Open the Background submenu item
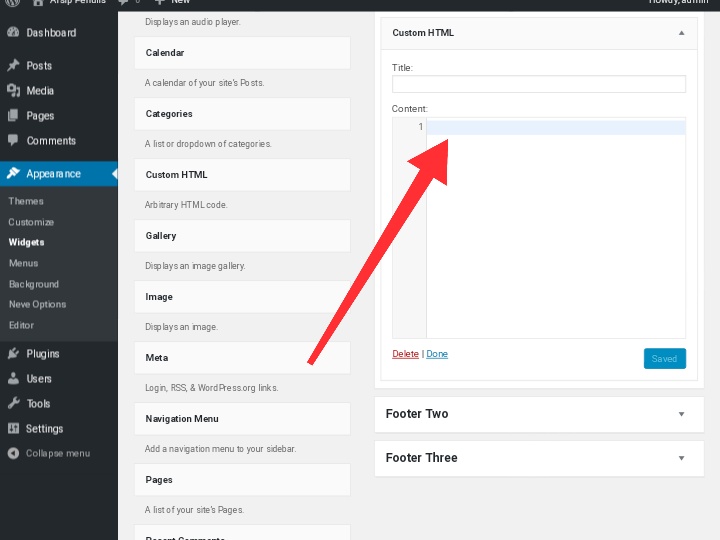The width and height of the screenshot is (720, 540). [34, 284]
